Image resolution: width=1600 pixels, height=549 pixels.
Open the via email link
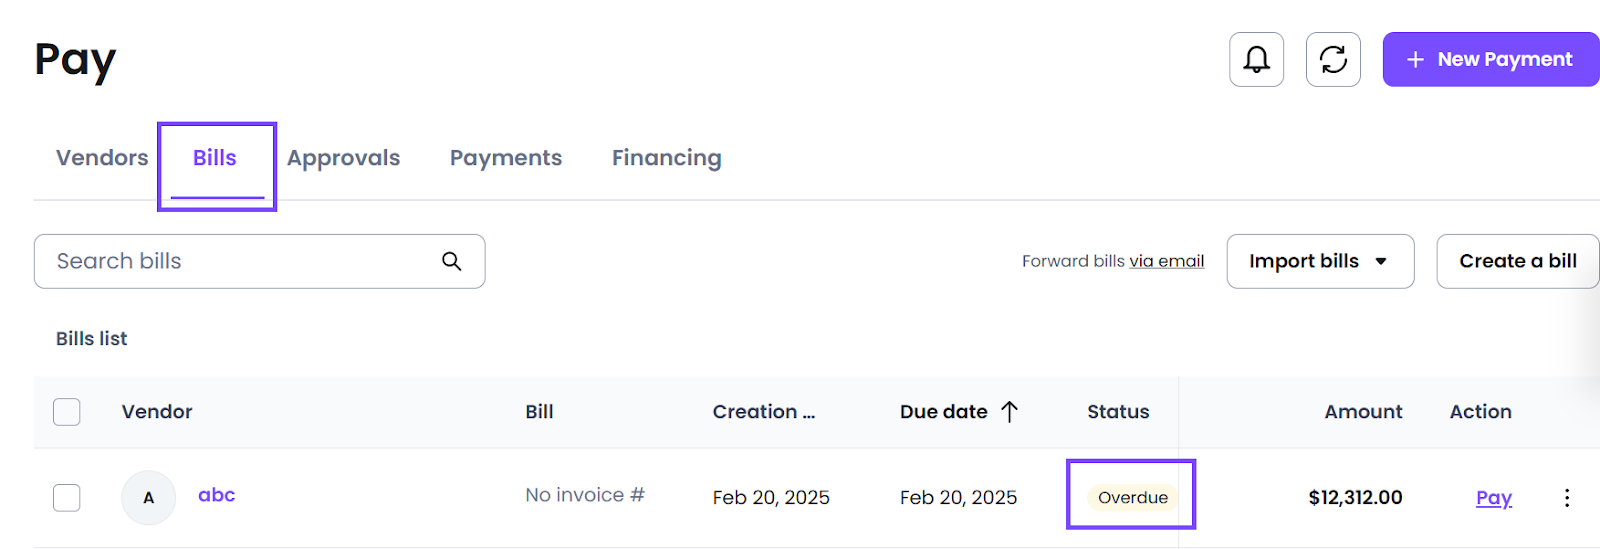1167,261
